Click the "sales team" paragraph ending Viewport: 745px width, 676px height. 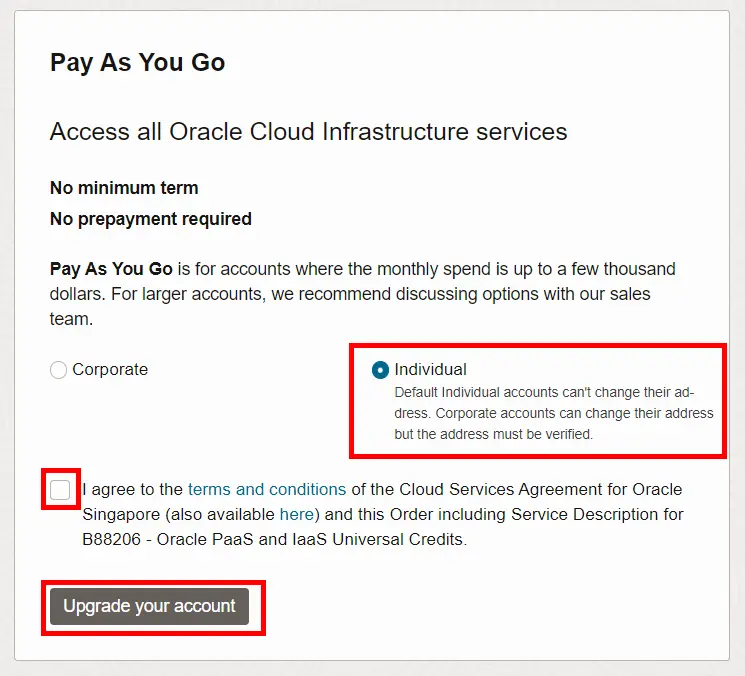71,320
